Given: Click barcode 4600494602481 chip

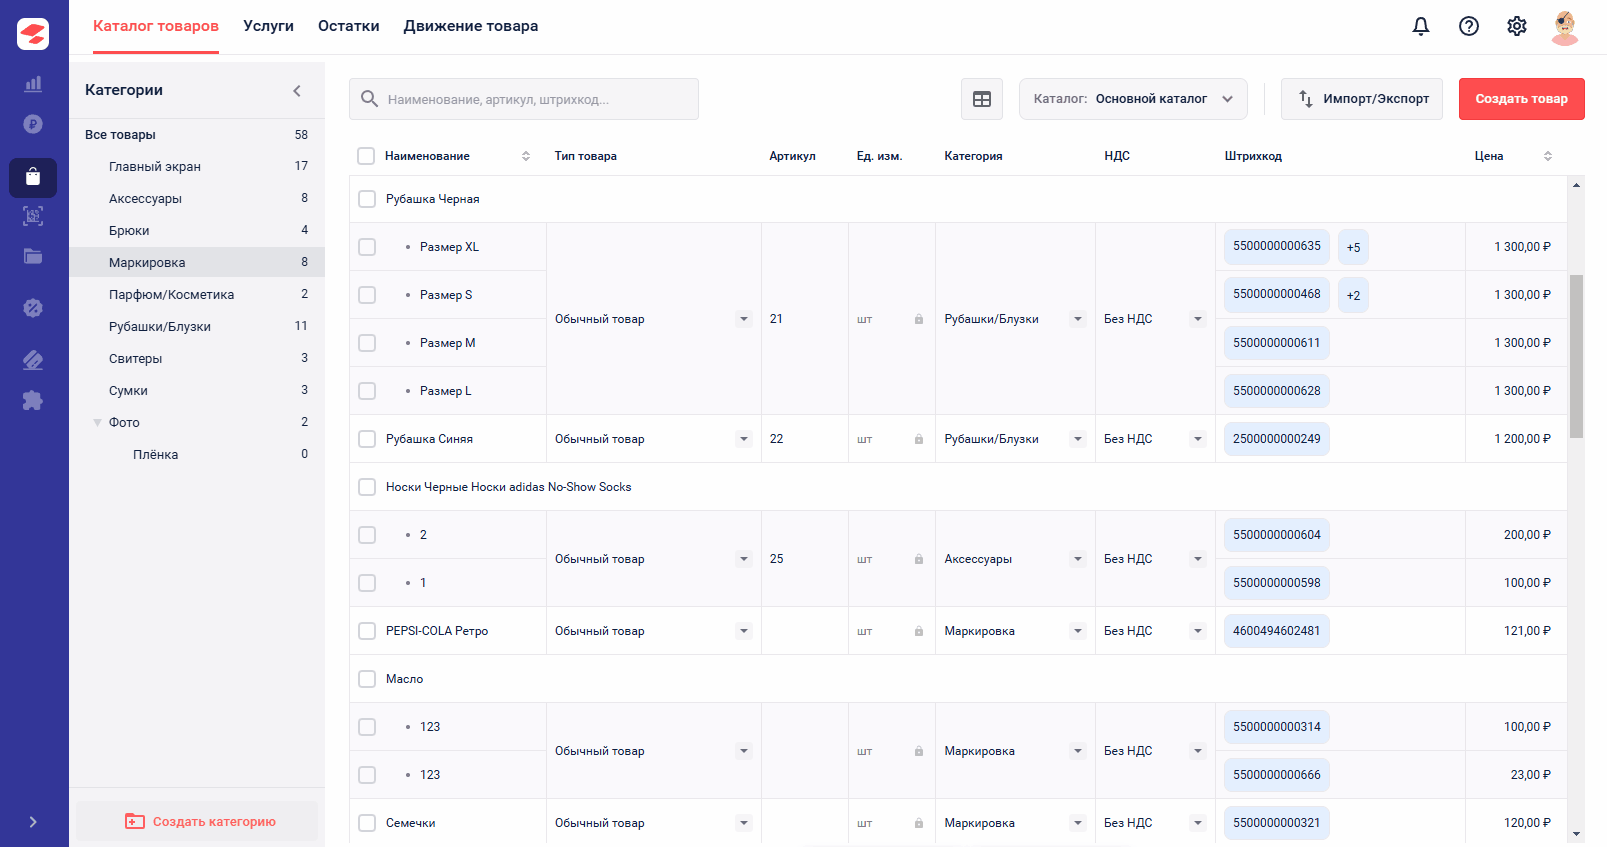Looking at the screenshot, I should coord(1277,631).
